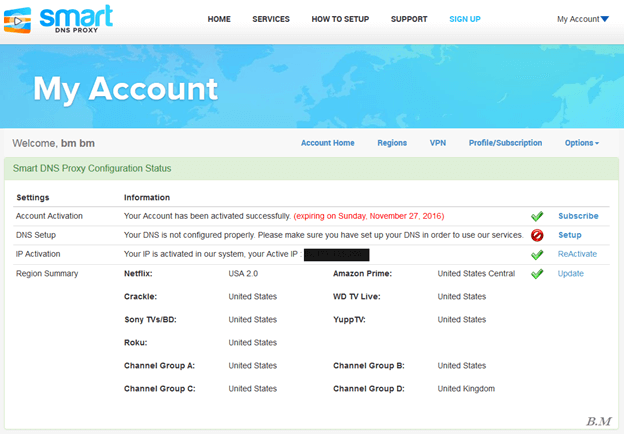Click the 'Channel Group C:' label
624x434 pixels.
pos(160,389)
